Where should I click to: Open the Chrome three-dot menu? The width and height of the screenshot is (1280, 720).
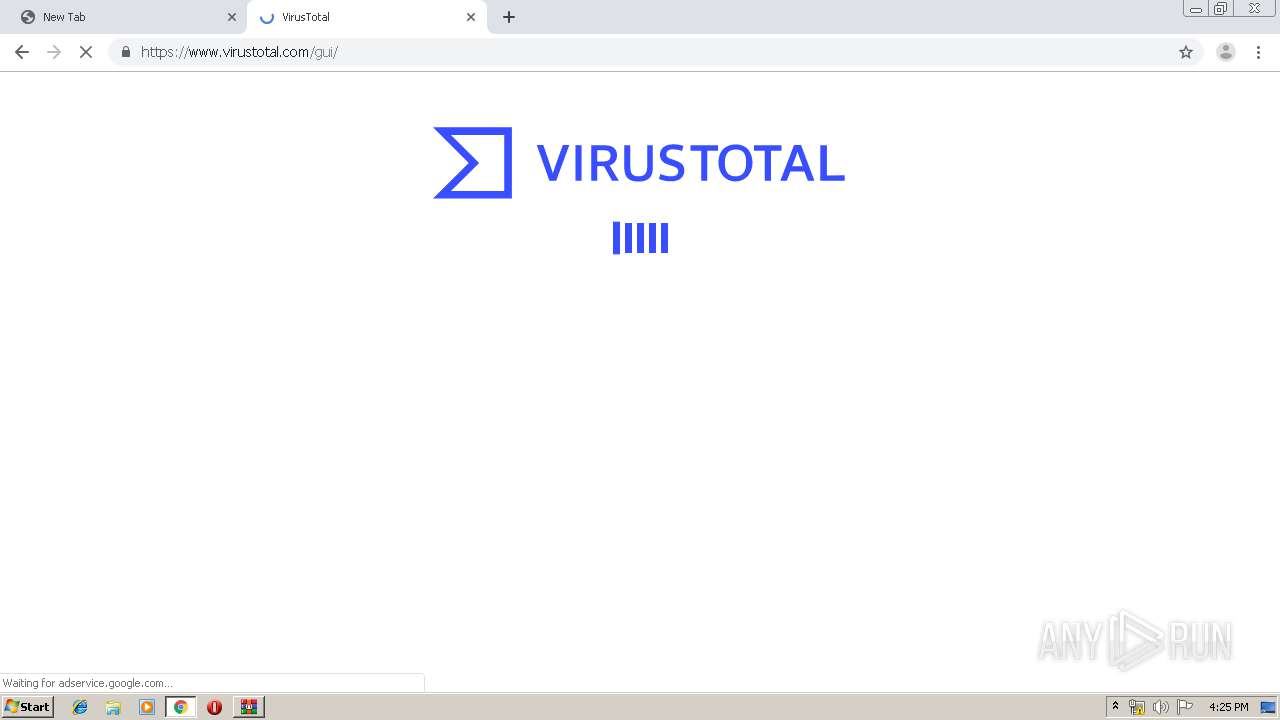[1258, 52]
